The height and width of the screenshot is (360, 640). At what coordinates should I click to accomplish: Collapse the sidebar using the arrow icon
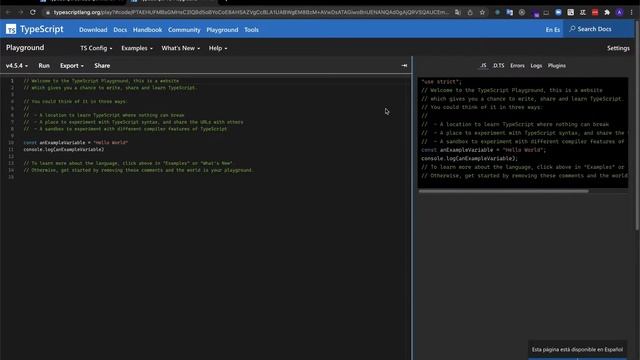coord(404,66)
